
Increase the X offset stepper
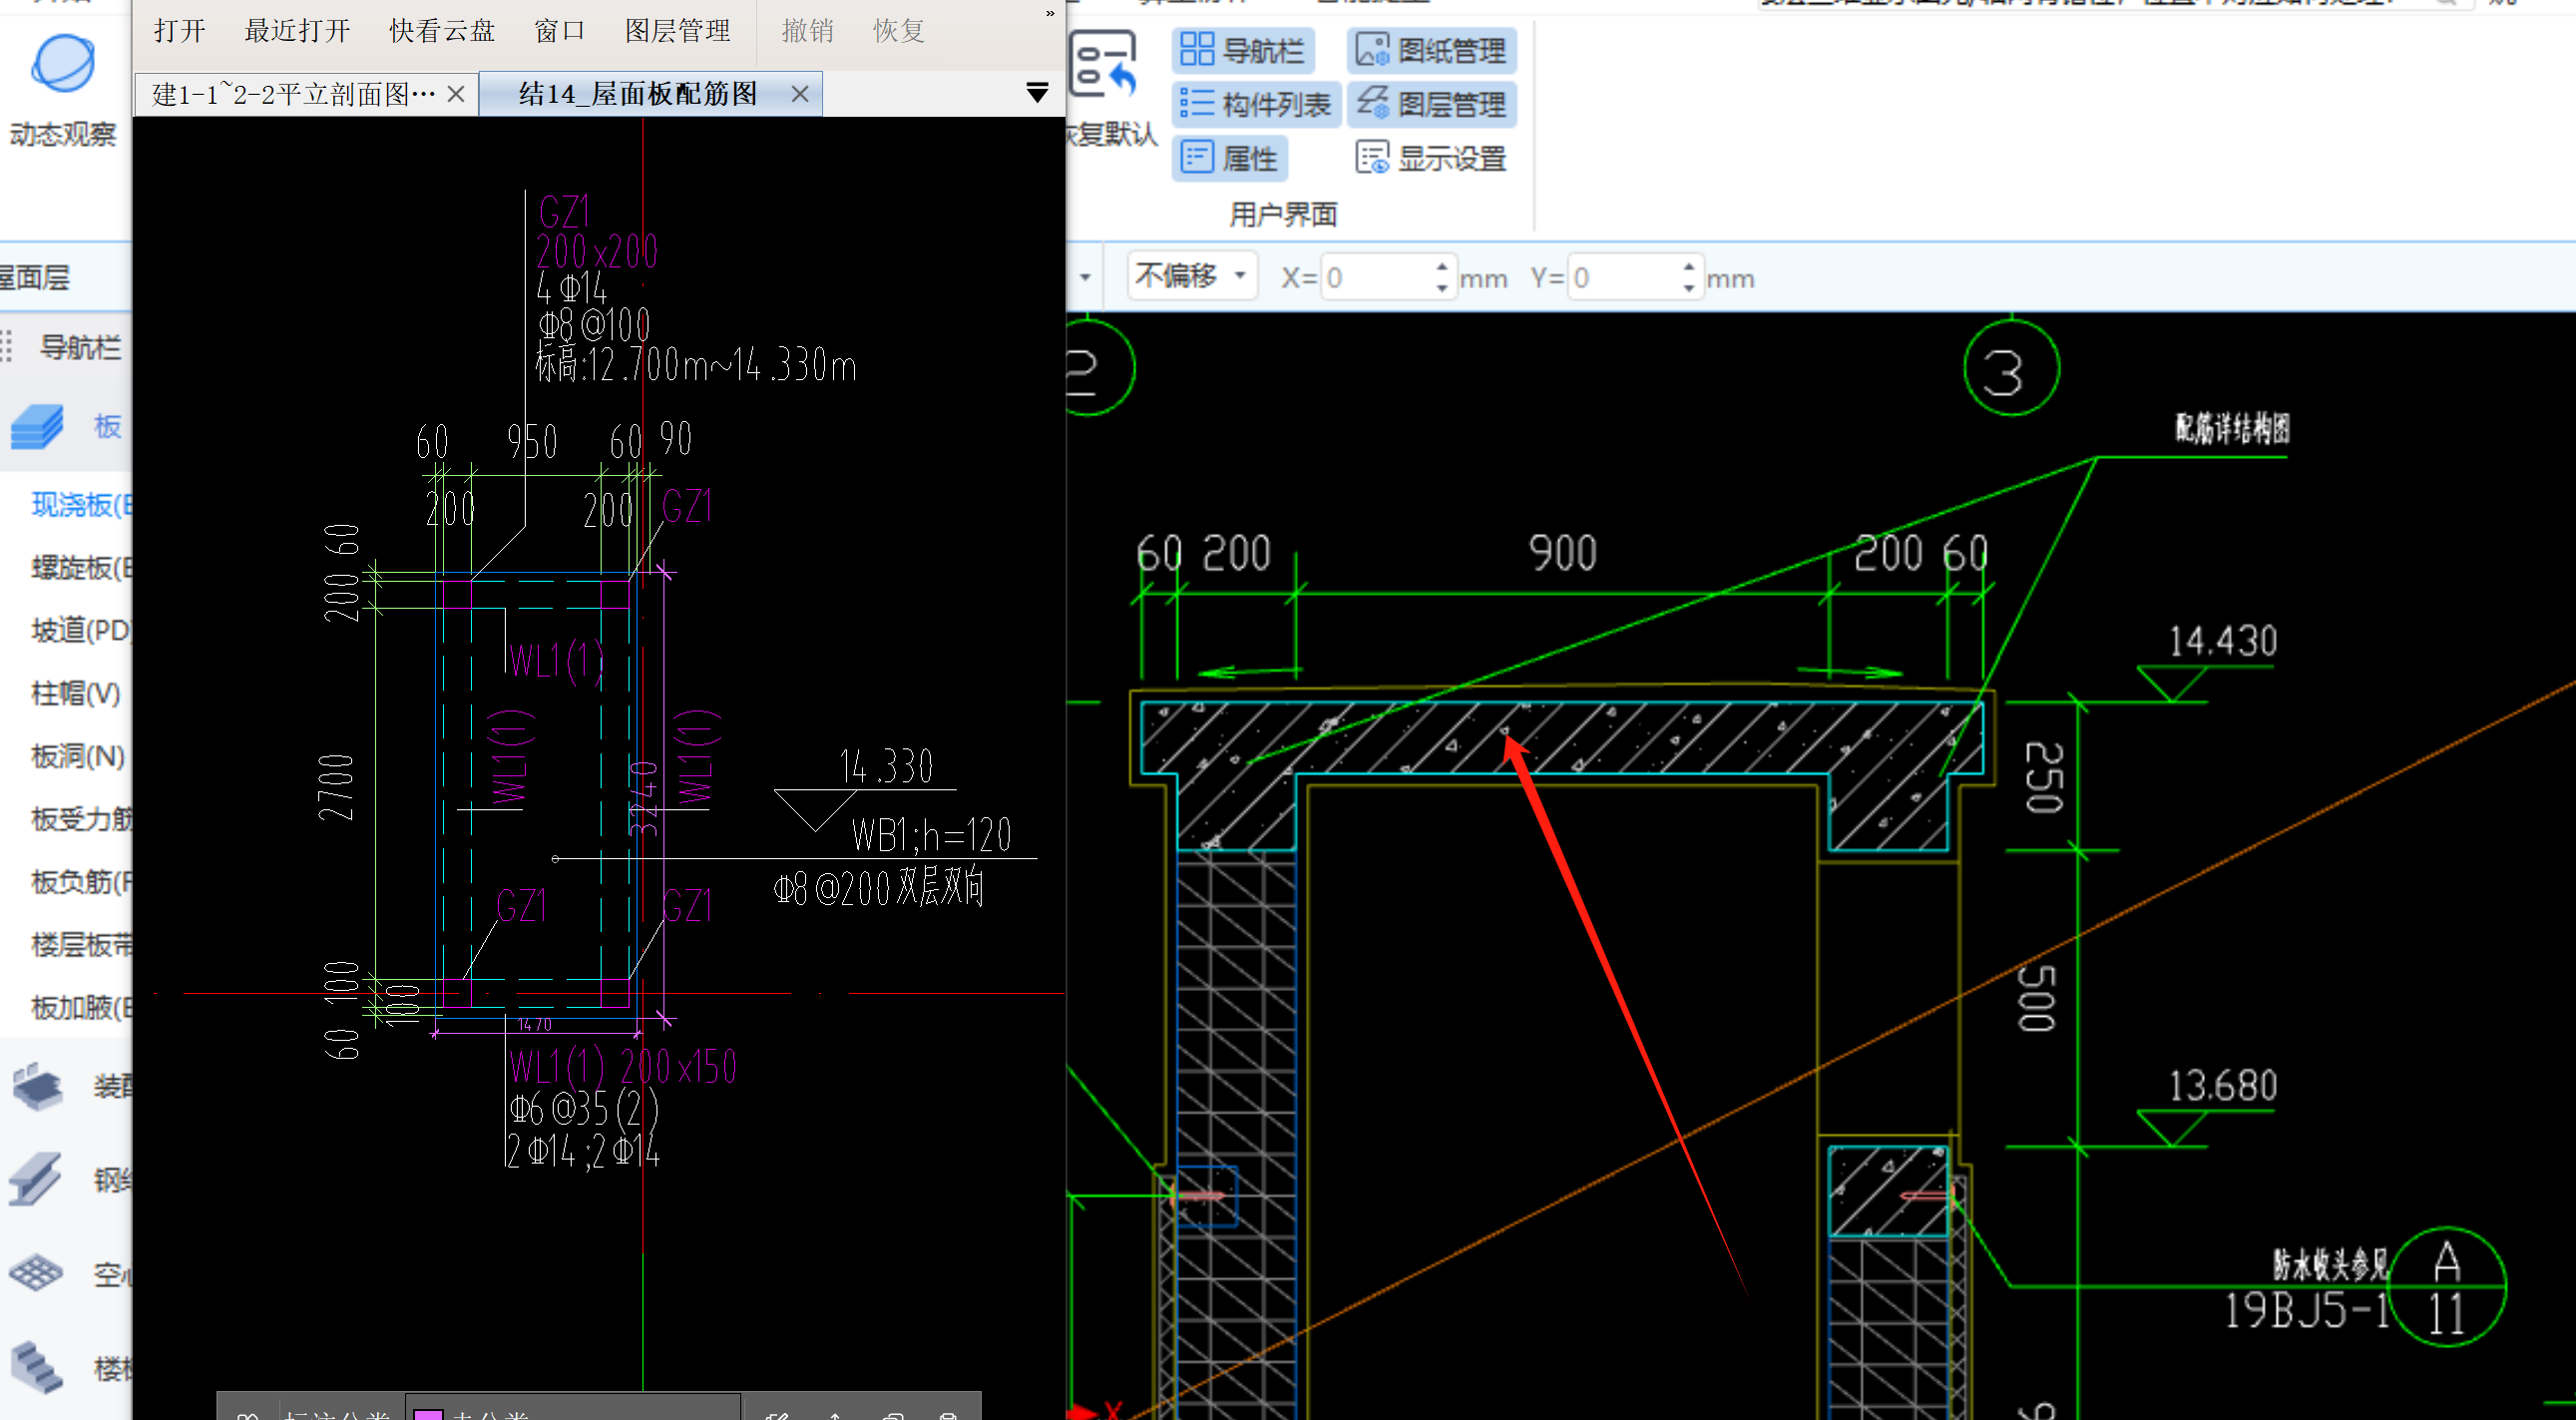coord(1442,266)
